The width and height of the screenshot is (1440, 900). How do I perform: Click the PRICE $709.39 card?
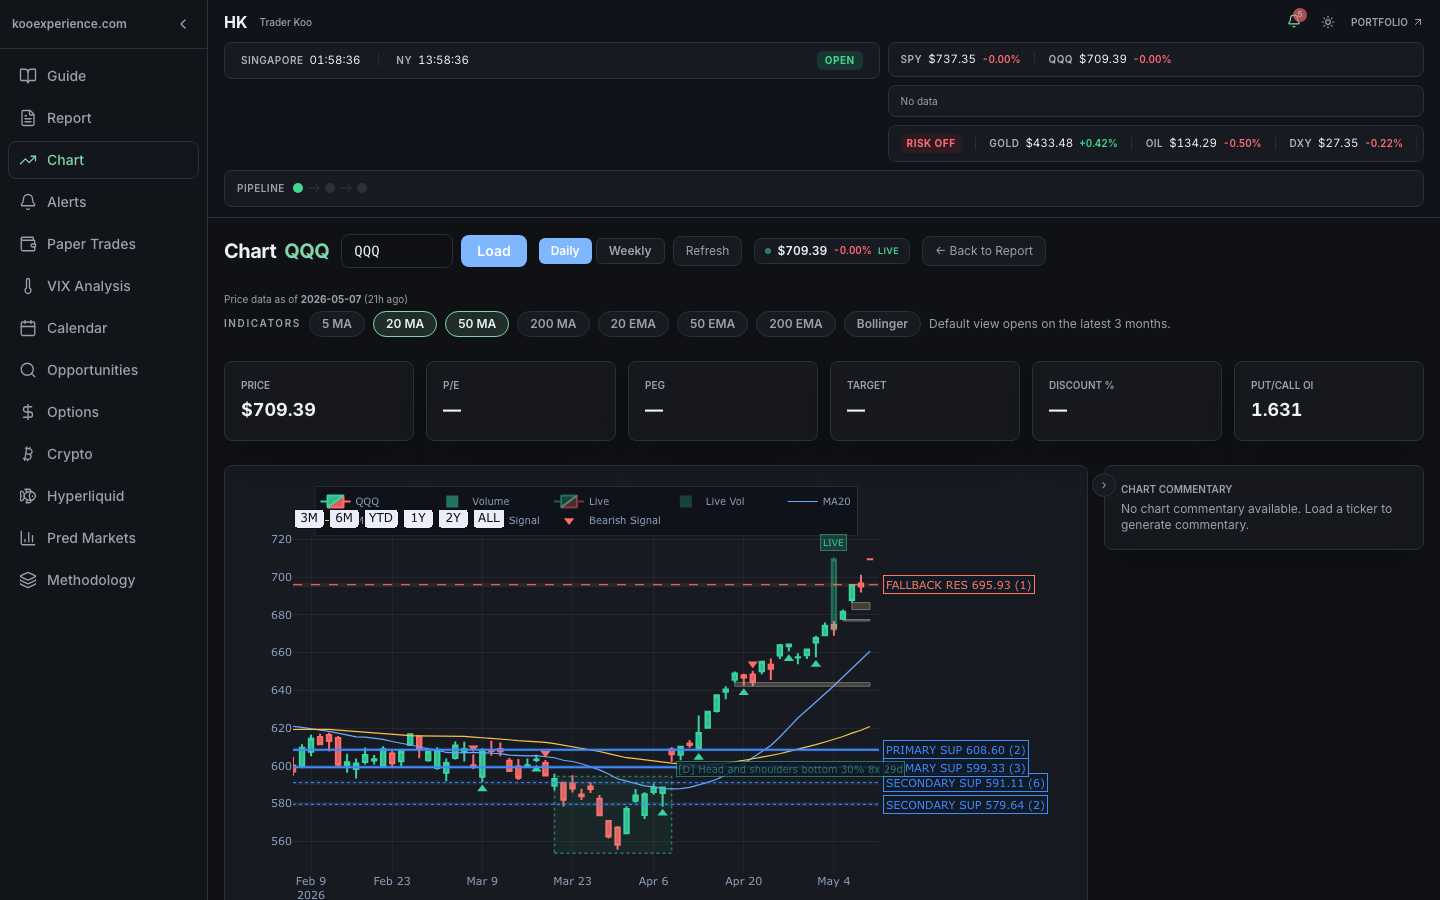tap(319, 401)
